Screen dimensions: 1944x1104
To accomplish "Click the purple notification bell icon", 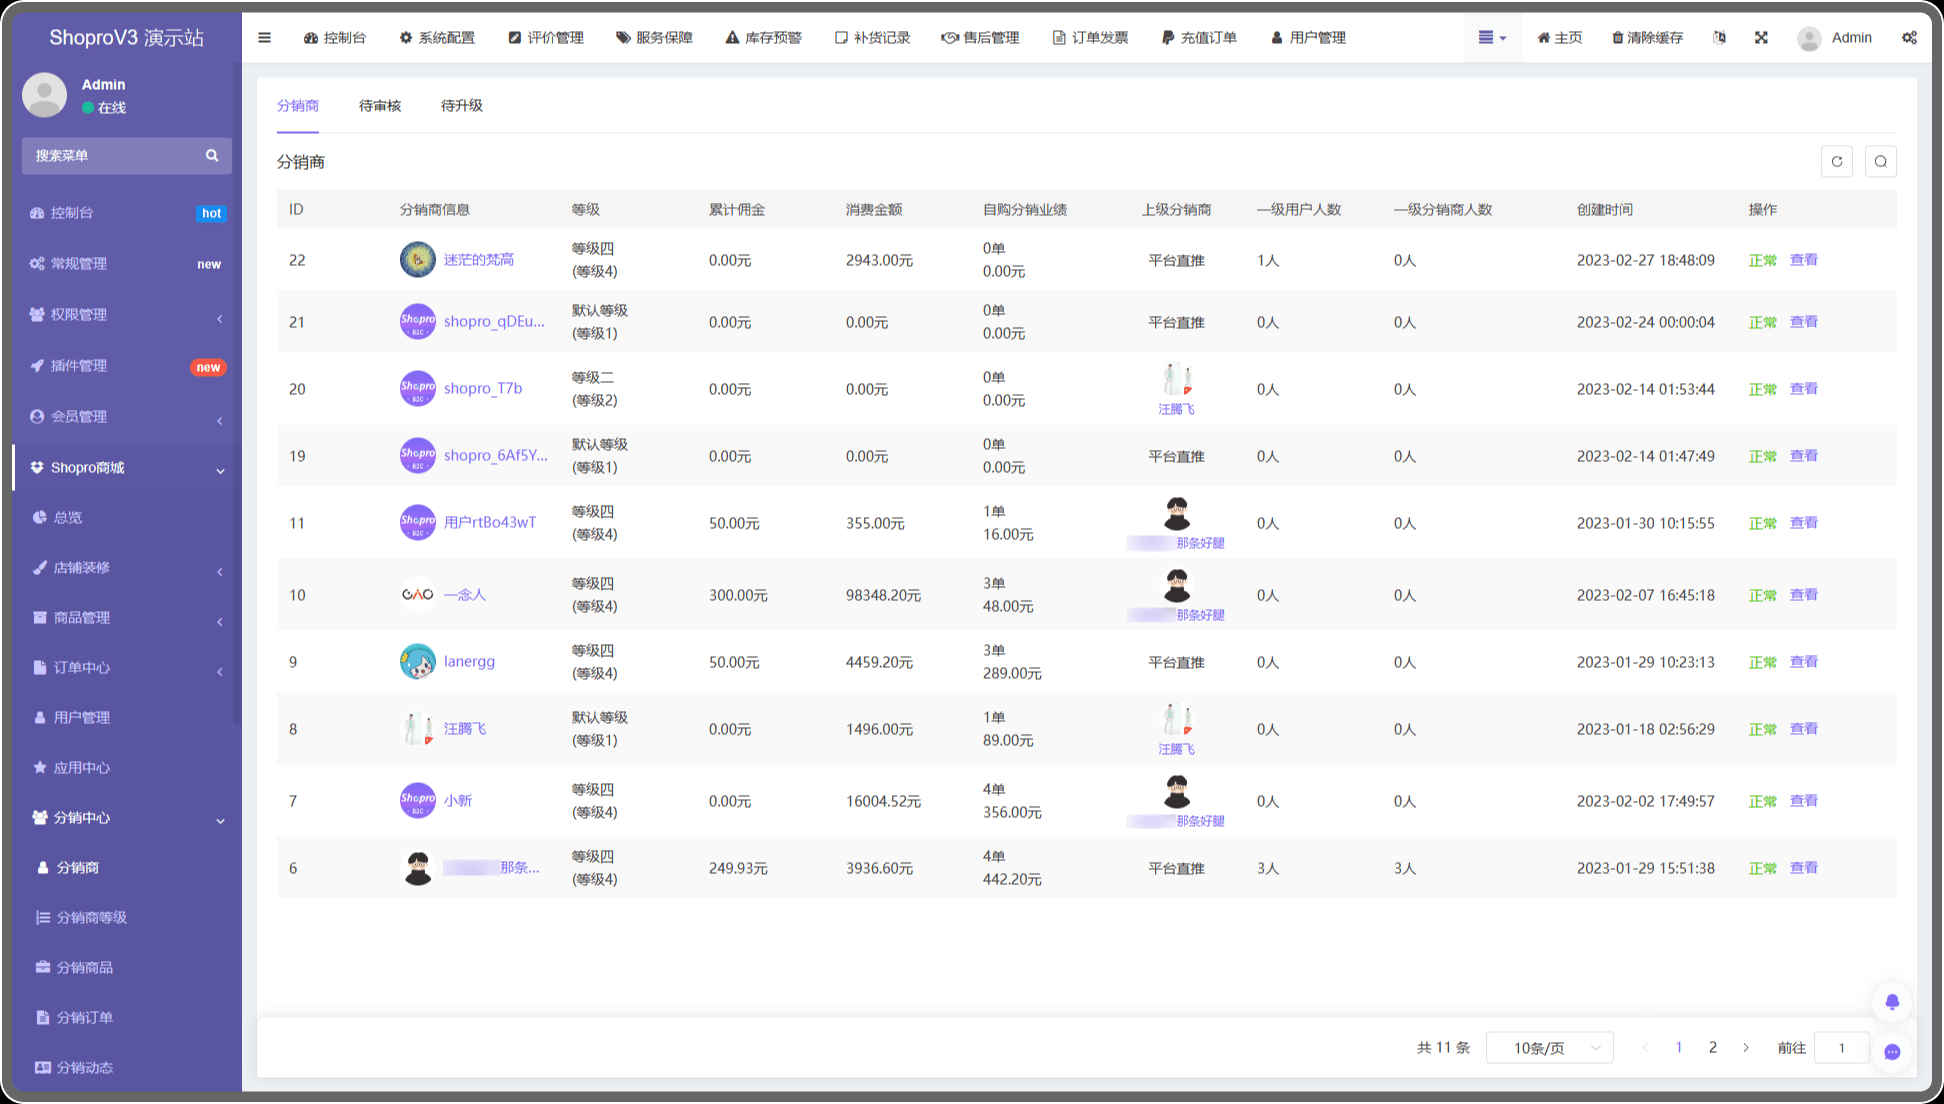I will point(1892,1002).
